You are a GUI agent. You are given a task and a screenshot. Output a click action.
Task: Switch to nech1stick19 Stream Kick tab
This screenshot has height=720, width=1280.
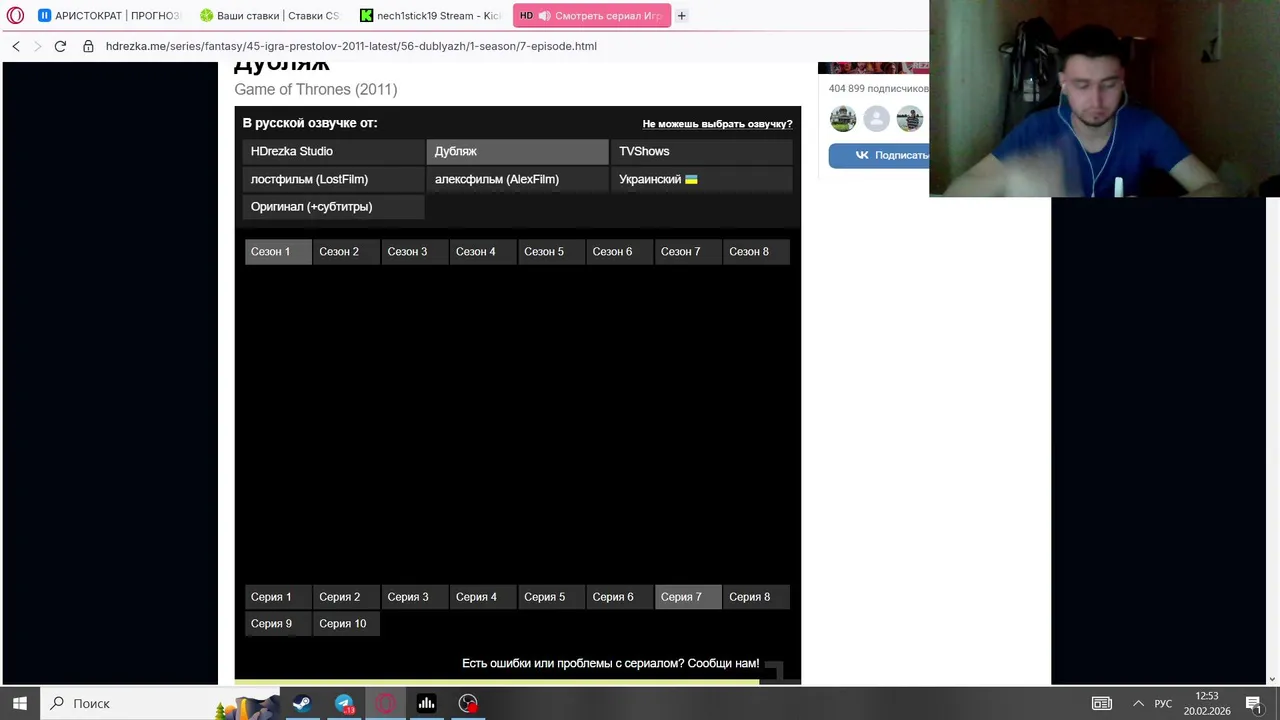click(x=430, y=16)
